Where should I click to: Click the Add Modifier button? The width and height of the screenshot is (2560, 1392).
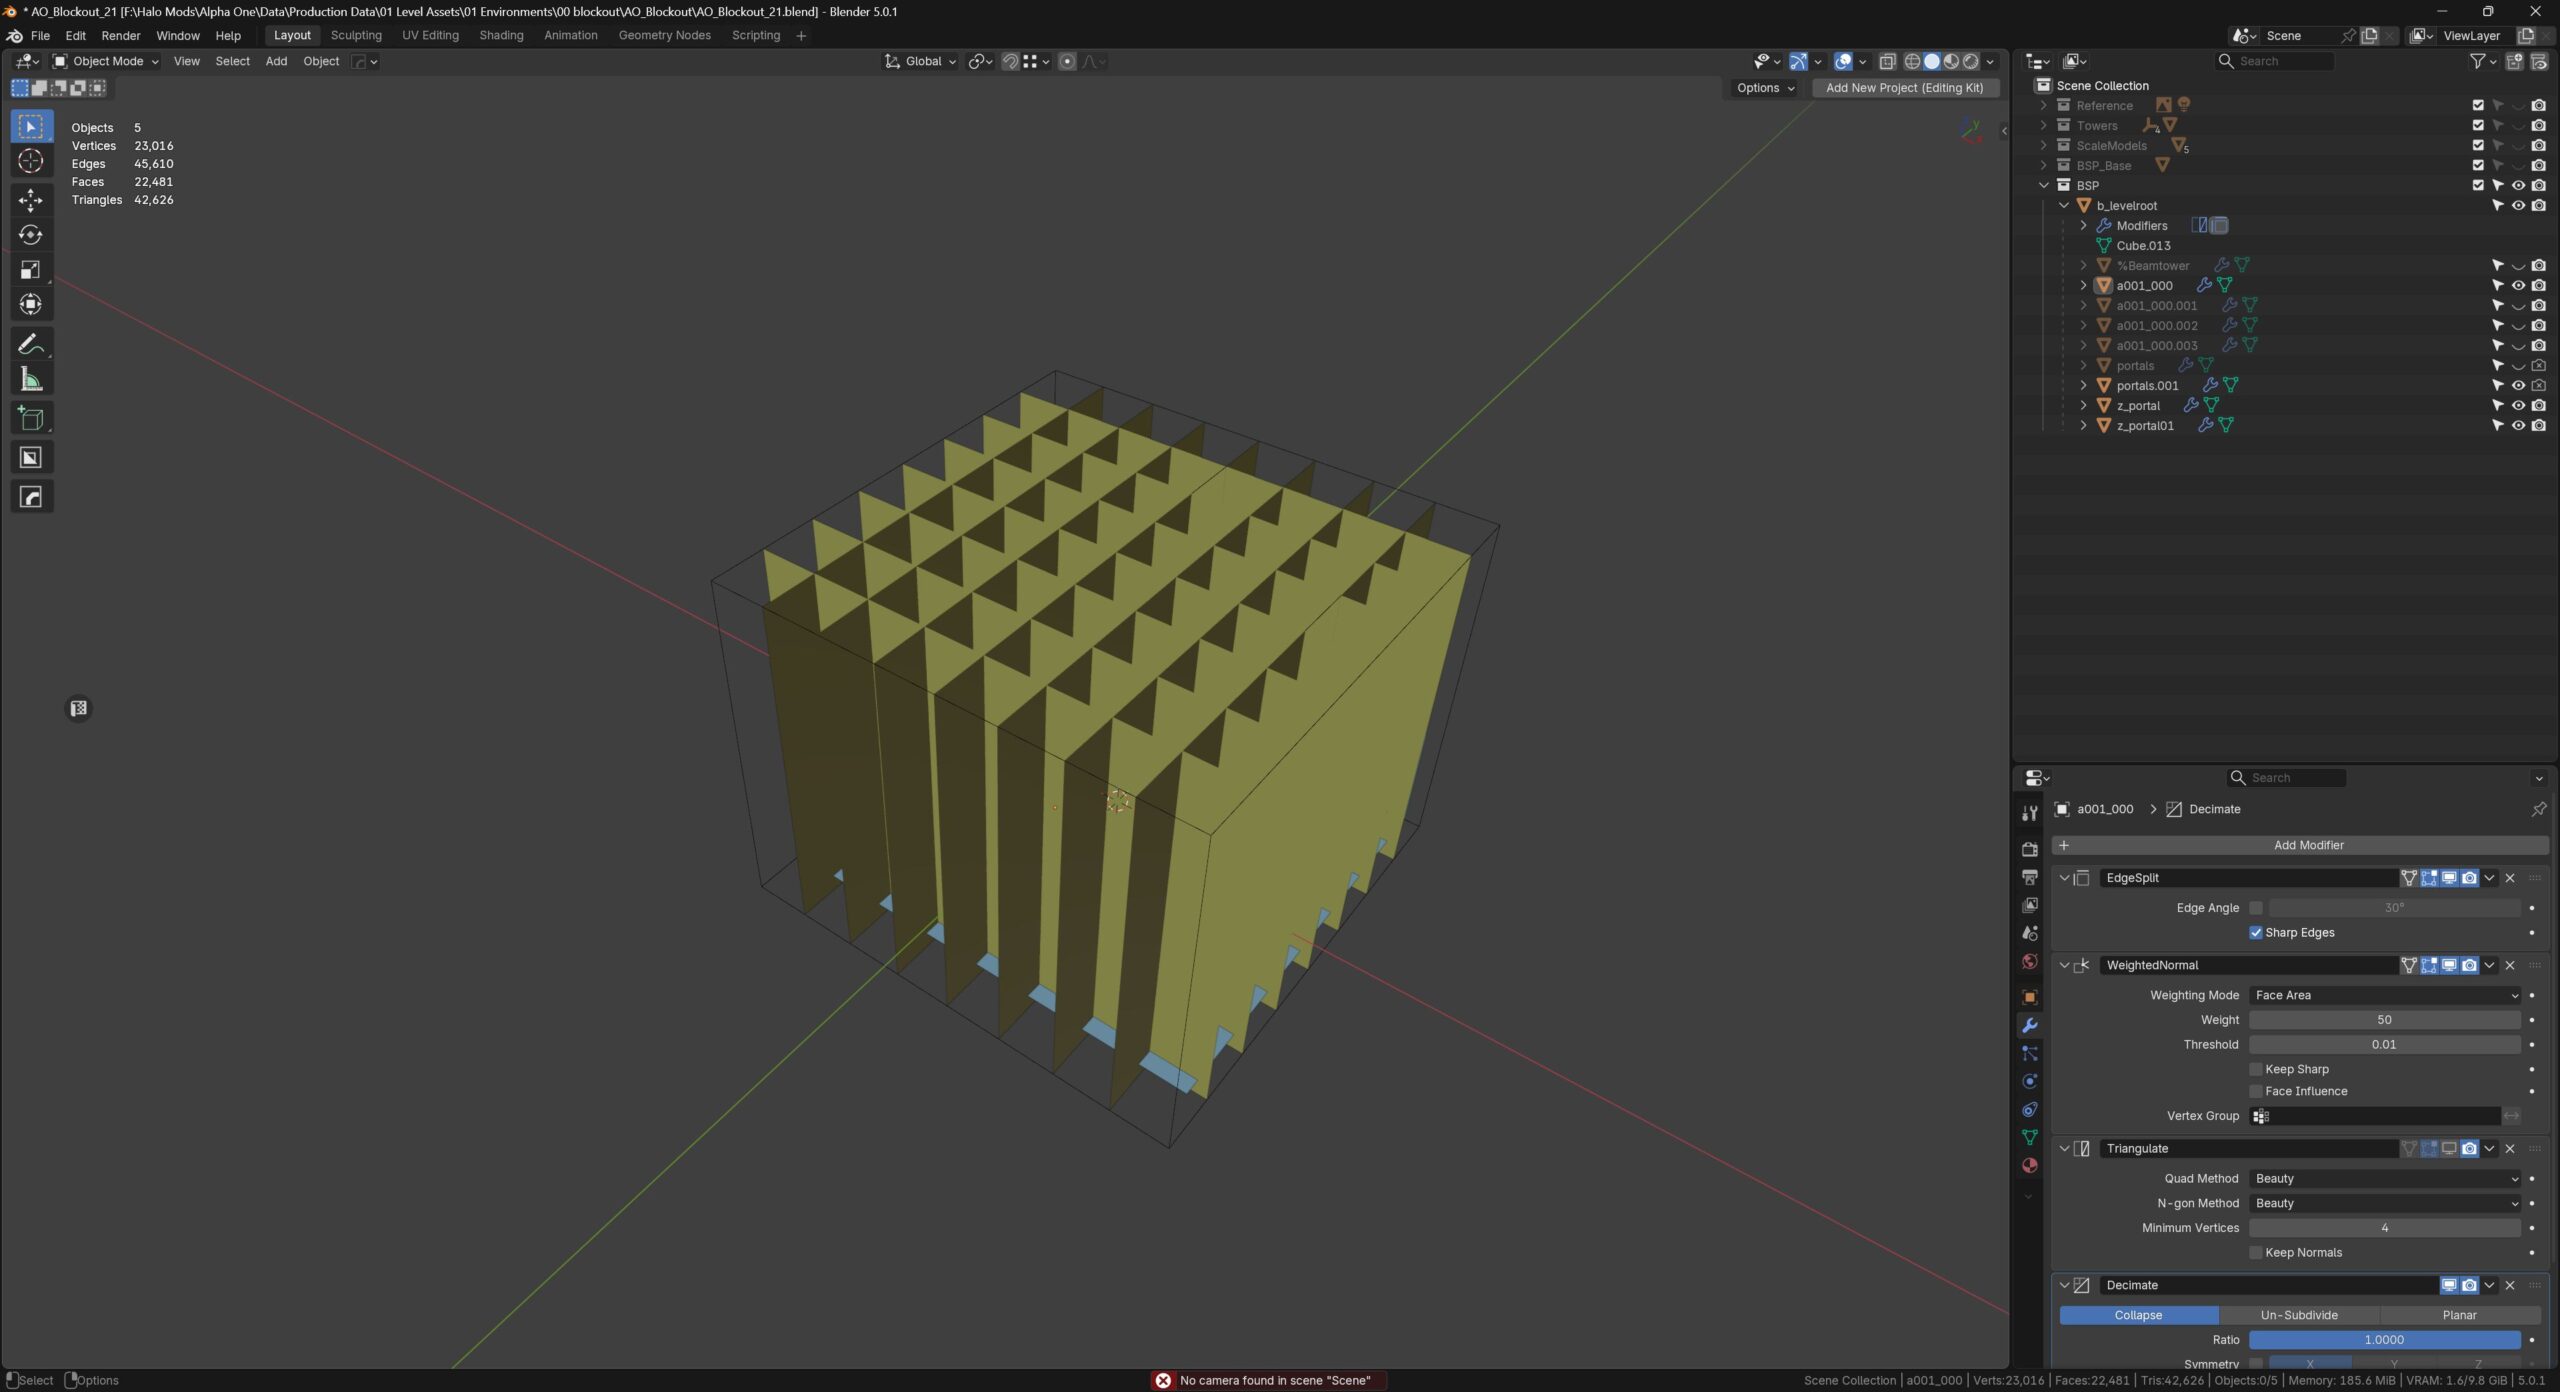pos(2300,845)
